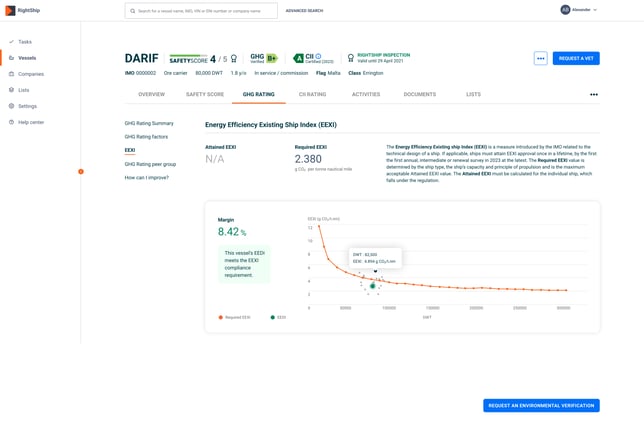Click the CII info circle icon

[x=318, y=56]
